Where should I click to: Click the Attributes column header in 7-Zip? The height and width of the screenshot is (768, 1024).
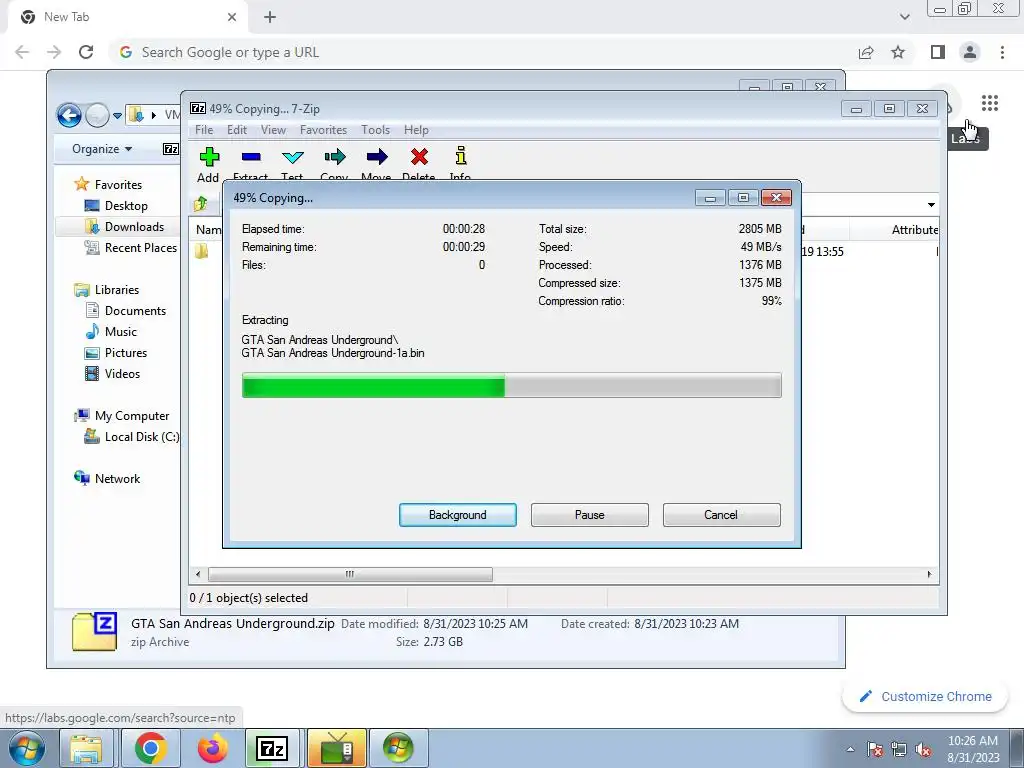coord(914,229)
